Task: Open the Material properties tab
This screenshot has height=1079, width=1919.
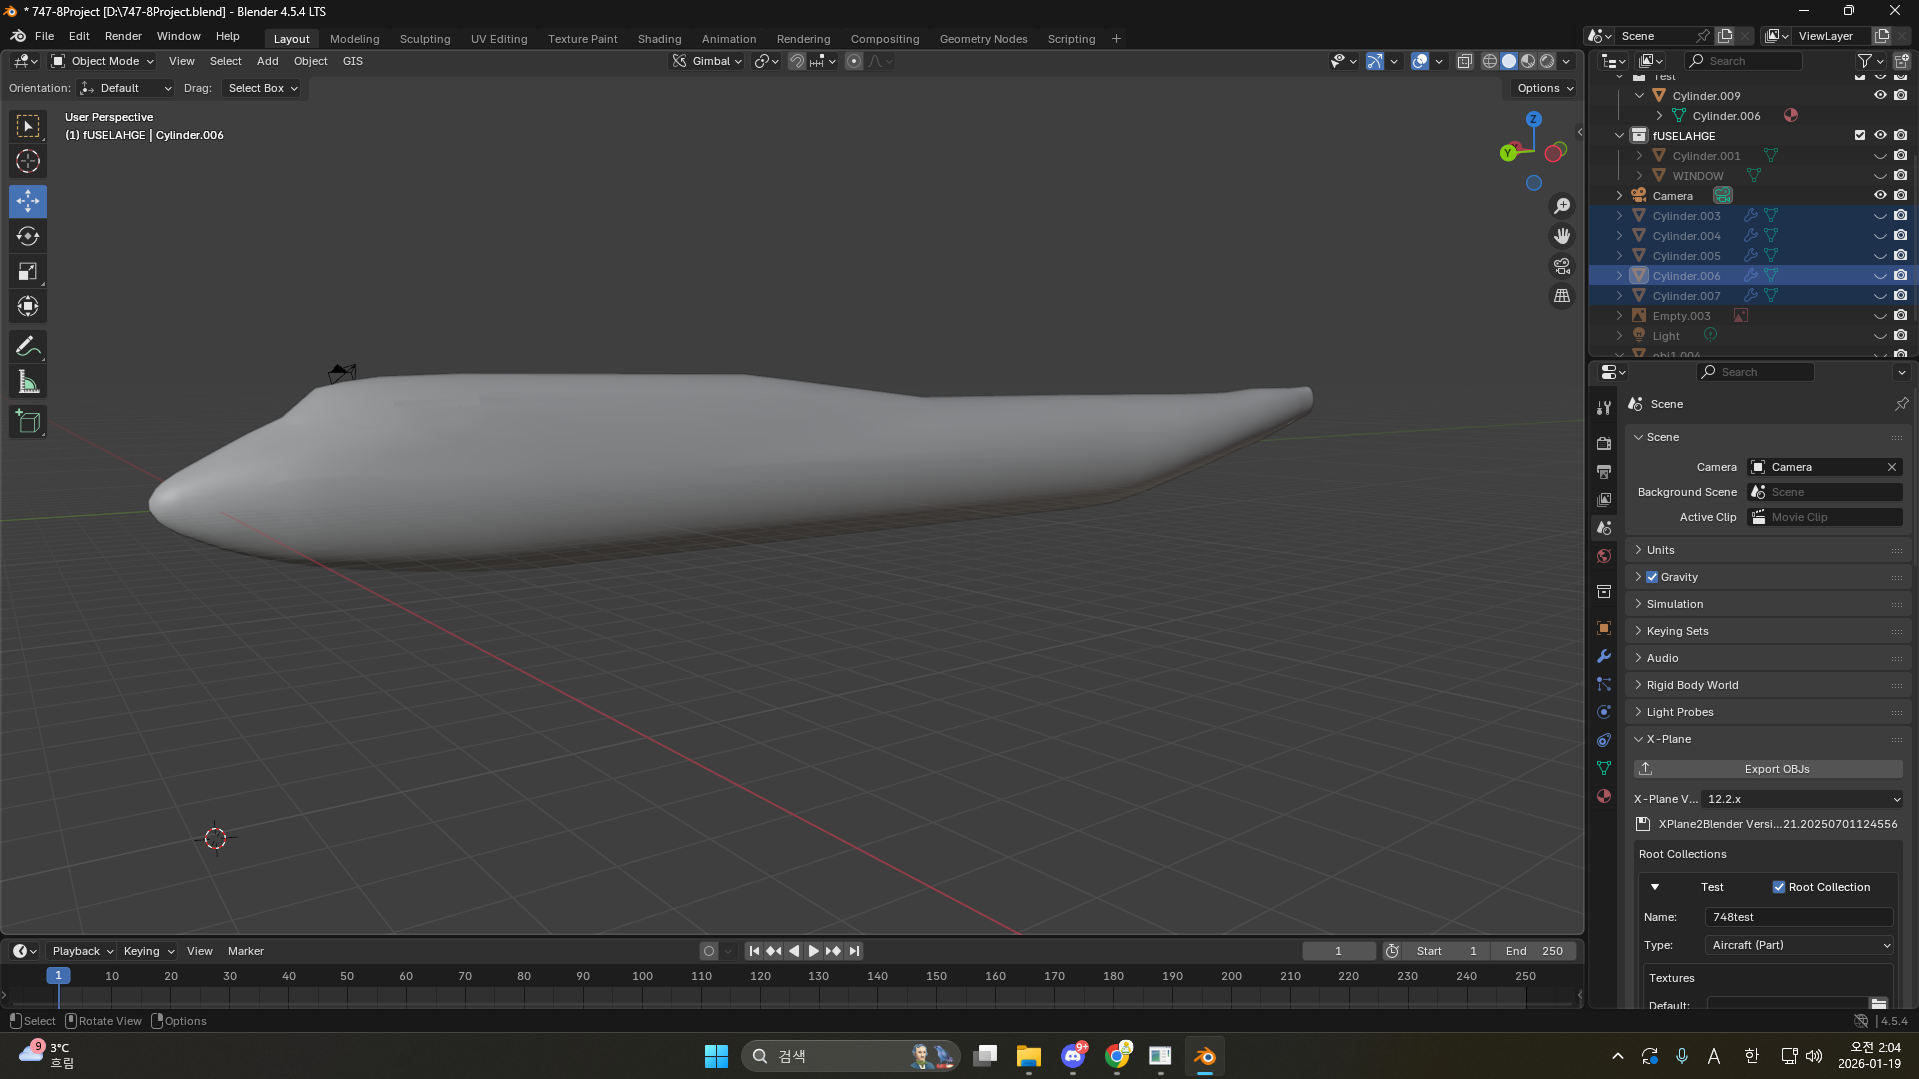Action: 1604,796
